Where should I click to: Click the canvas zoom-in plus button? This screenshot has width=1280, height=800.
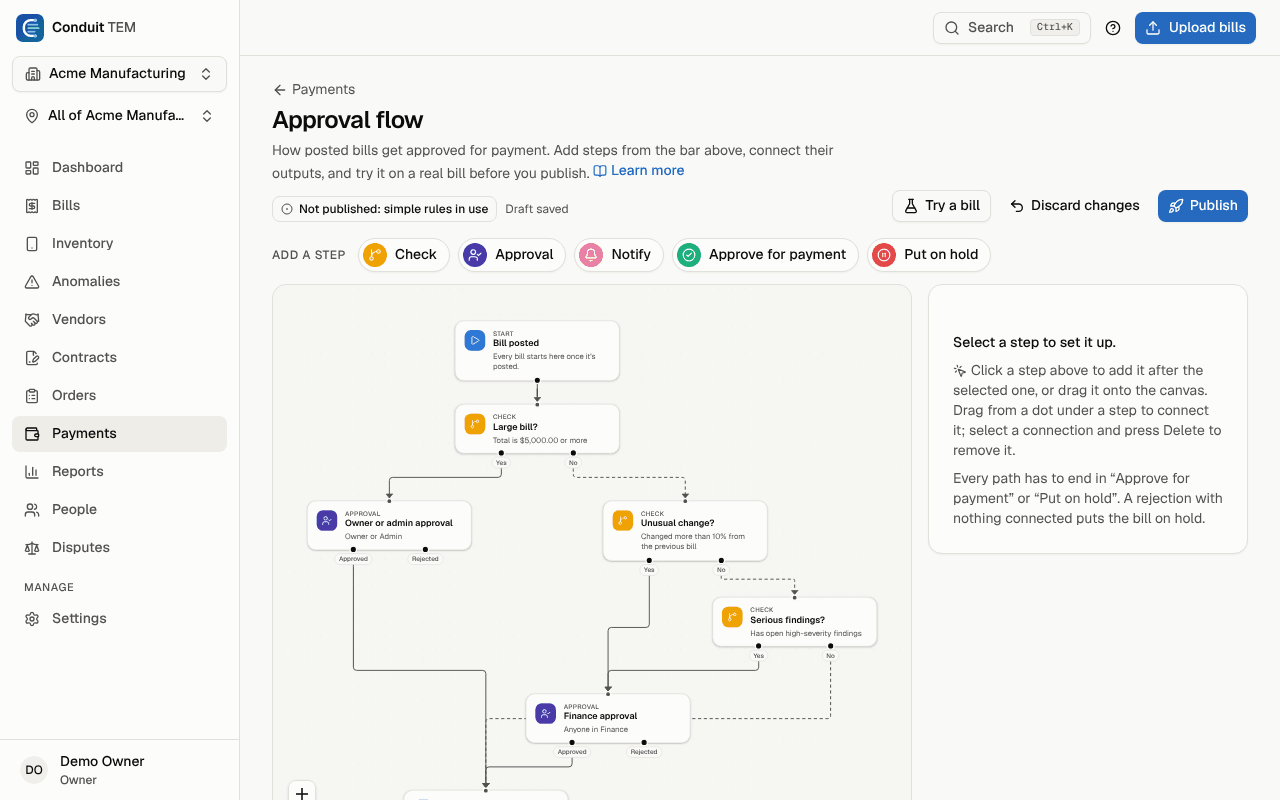tap(302, 793)
